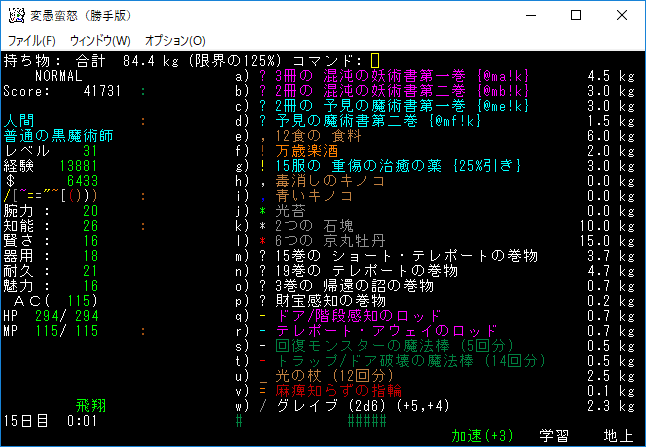Click the red equals ring symbol beside 麻痺知らずの指輪
646x447 pixels.
(x=263, y=390)
